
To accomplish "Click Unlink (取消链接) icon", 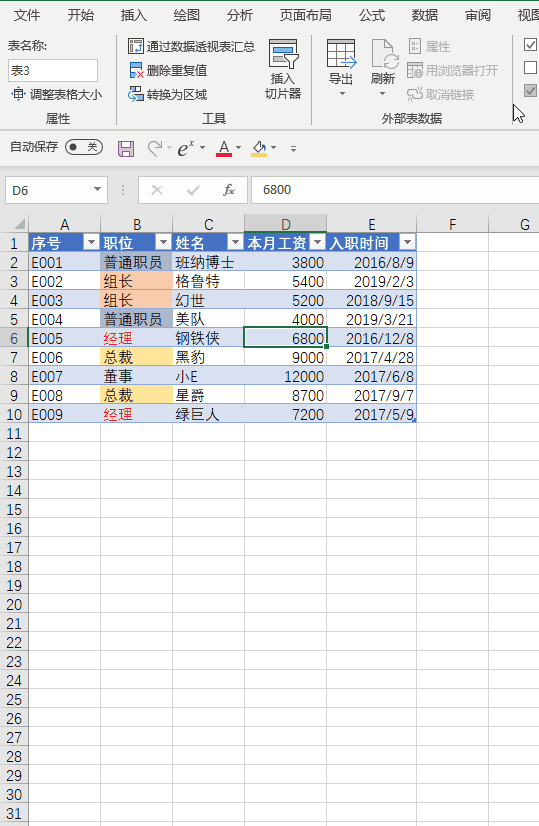I will (415, 94).
